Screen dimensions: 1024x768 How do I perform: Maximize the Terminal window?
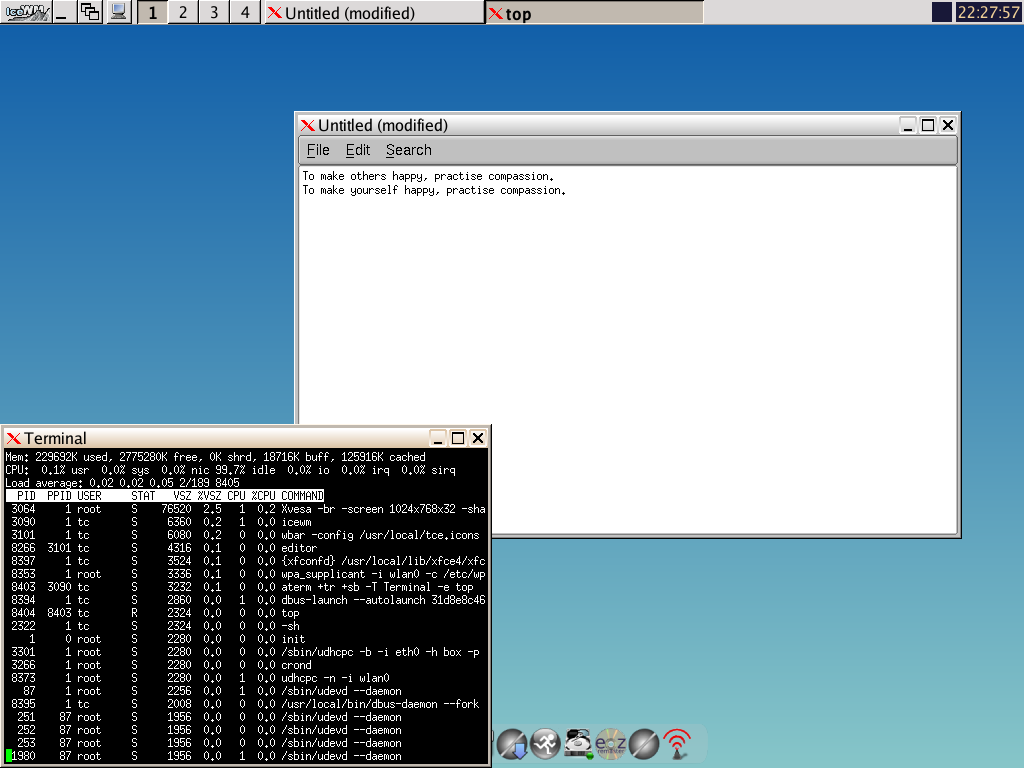click(458, 438)
